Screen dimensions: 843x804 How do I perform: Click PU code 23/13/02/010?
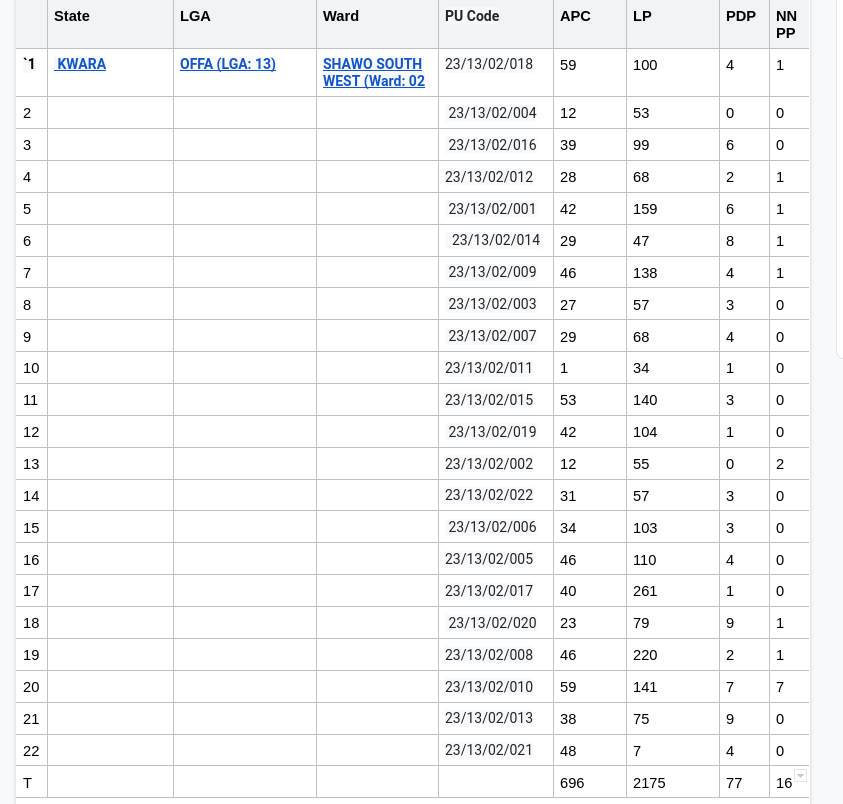489,687
